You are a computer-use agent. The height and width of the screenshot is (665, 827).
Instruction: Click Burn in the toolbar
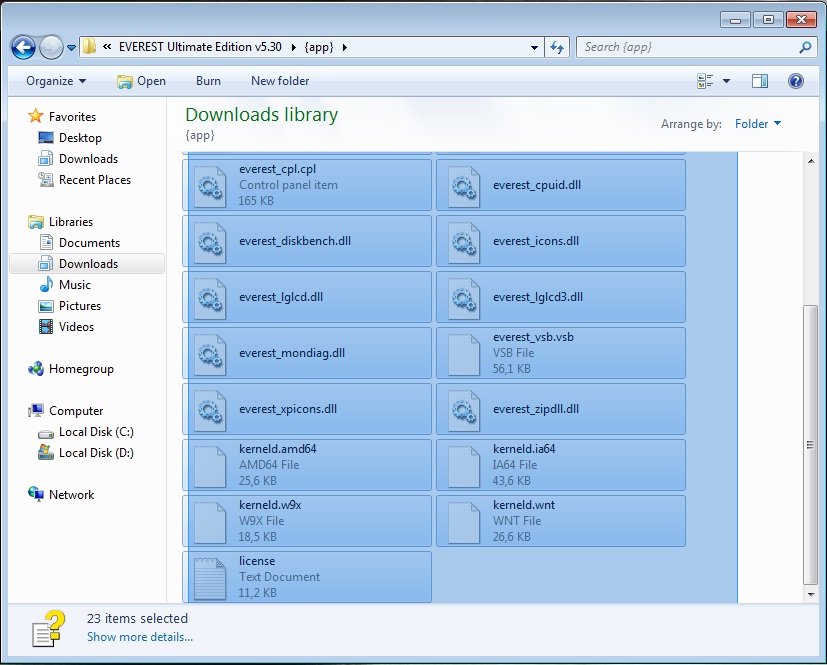[x=208, y=81]
